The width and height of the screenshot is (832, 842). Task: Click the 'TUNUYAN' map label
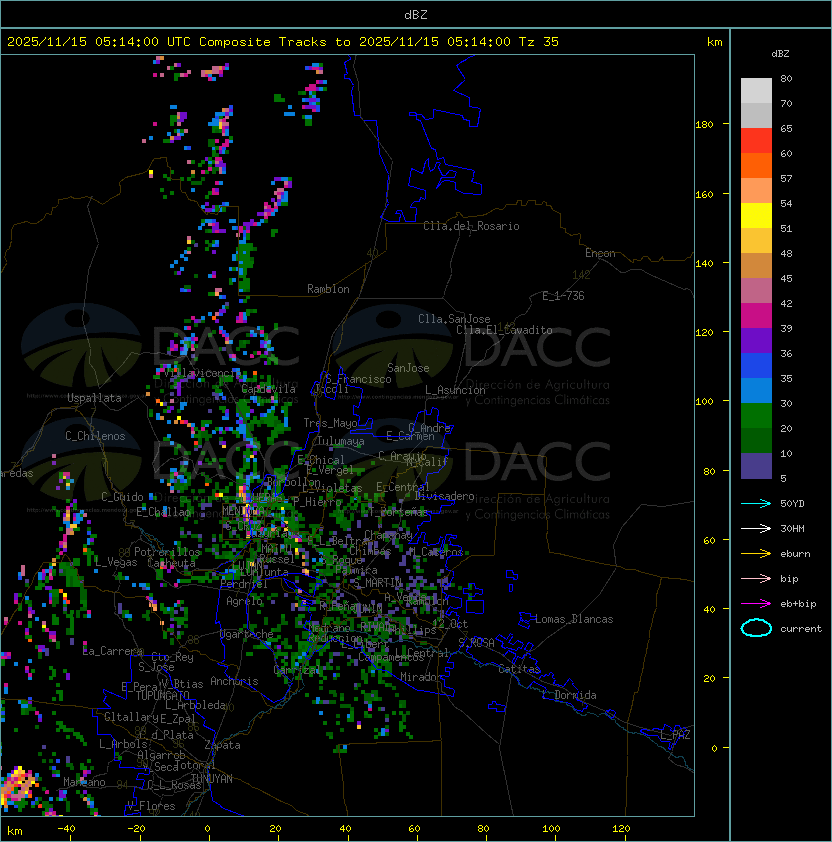pos(212,779)
